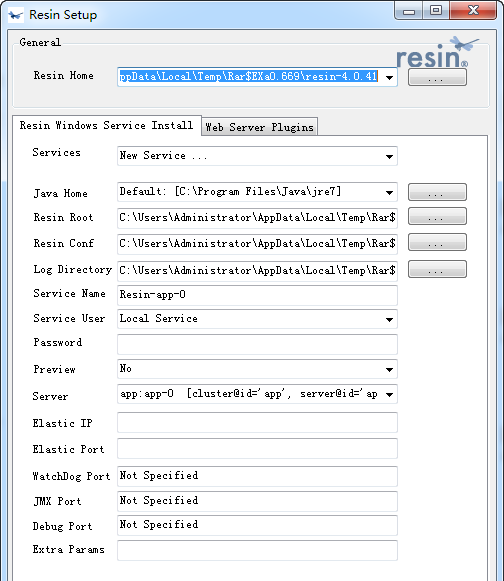Select Resin Windows Service Install tab
This screenshot has height=581, width=504.
click(x=107, y=125)
